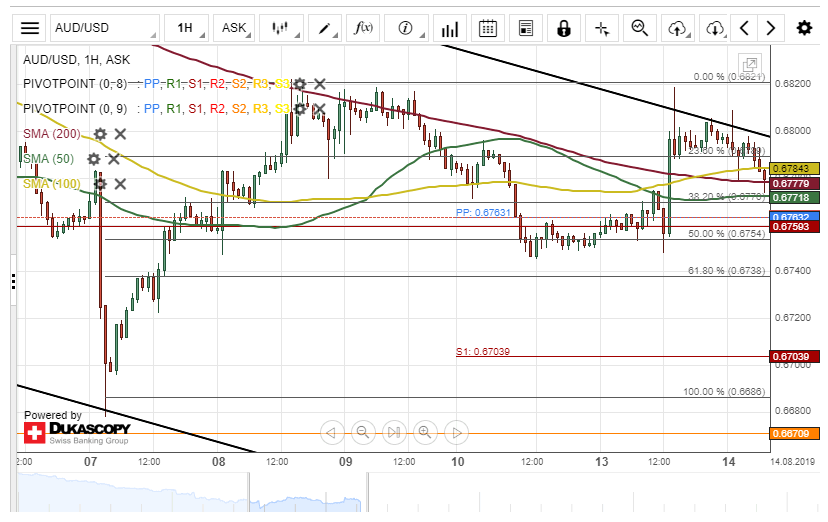
Task: Jump to latest bar skip control
Action: click(x=394, y=433)
